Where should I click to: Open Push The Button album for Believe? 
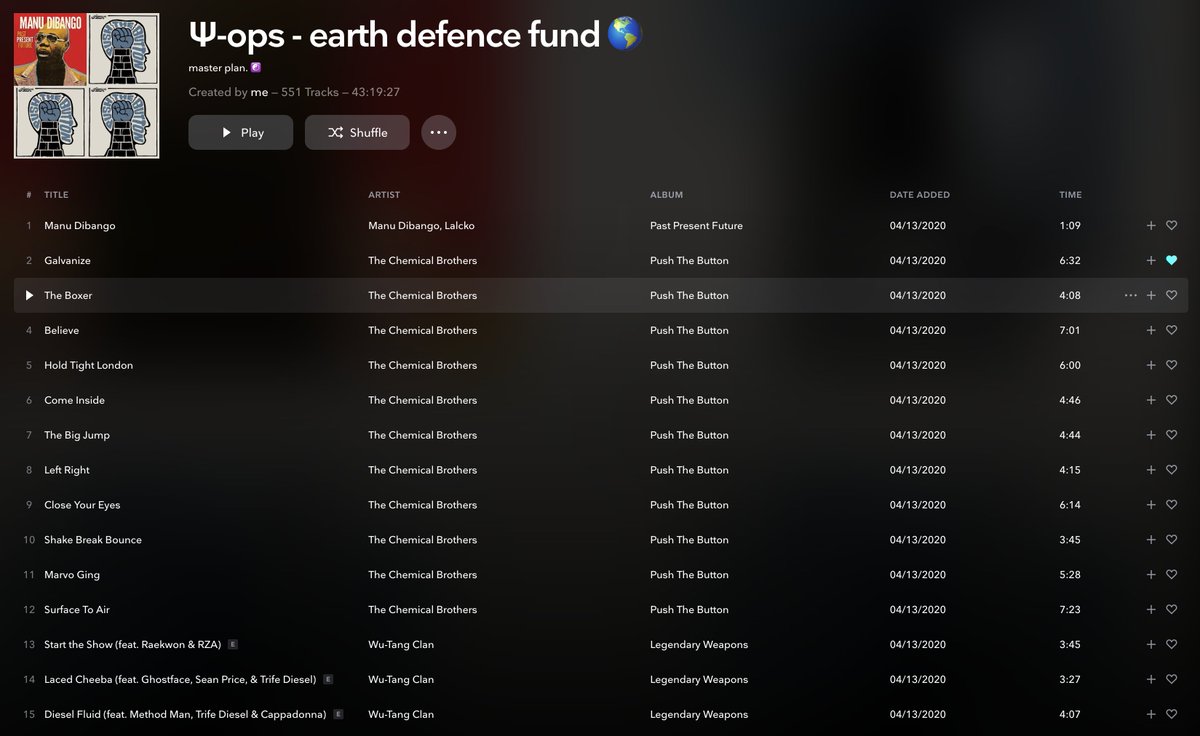point(689,331)
